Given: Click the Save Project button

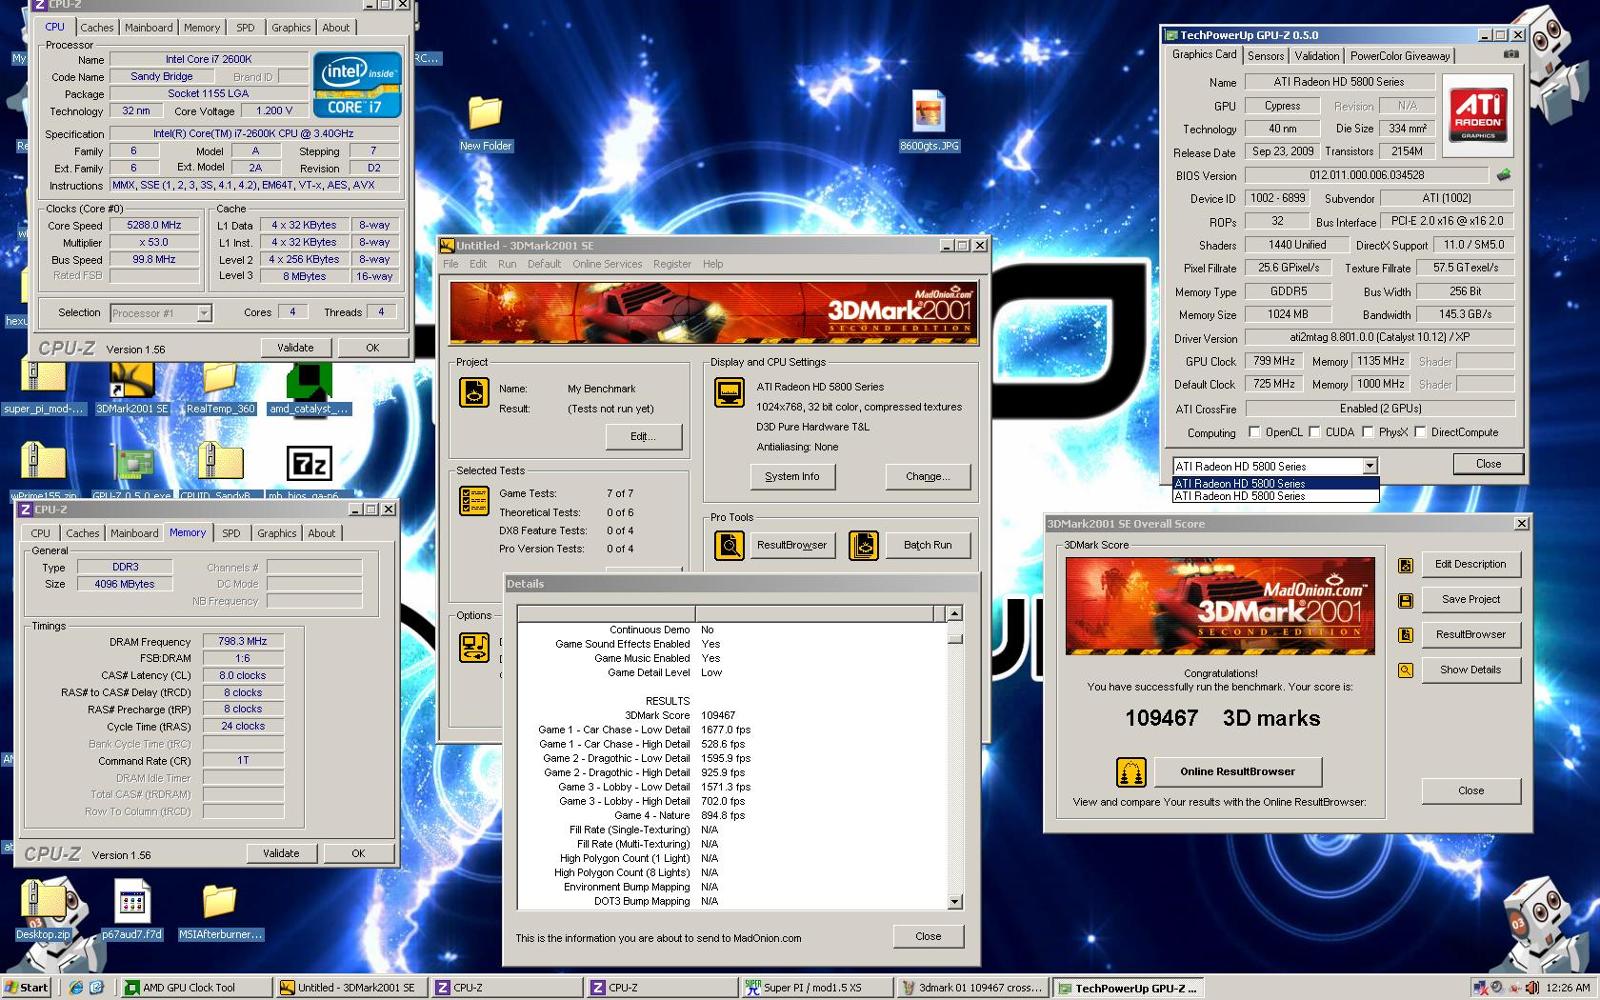Looking at the screenshot, I should [x=1471, y=600].
